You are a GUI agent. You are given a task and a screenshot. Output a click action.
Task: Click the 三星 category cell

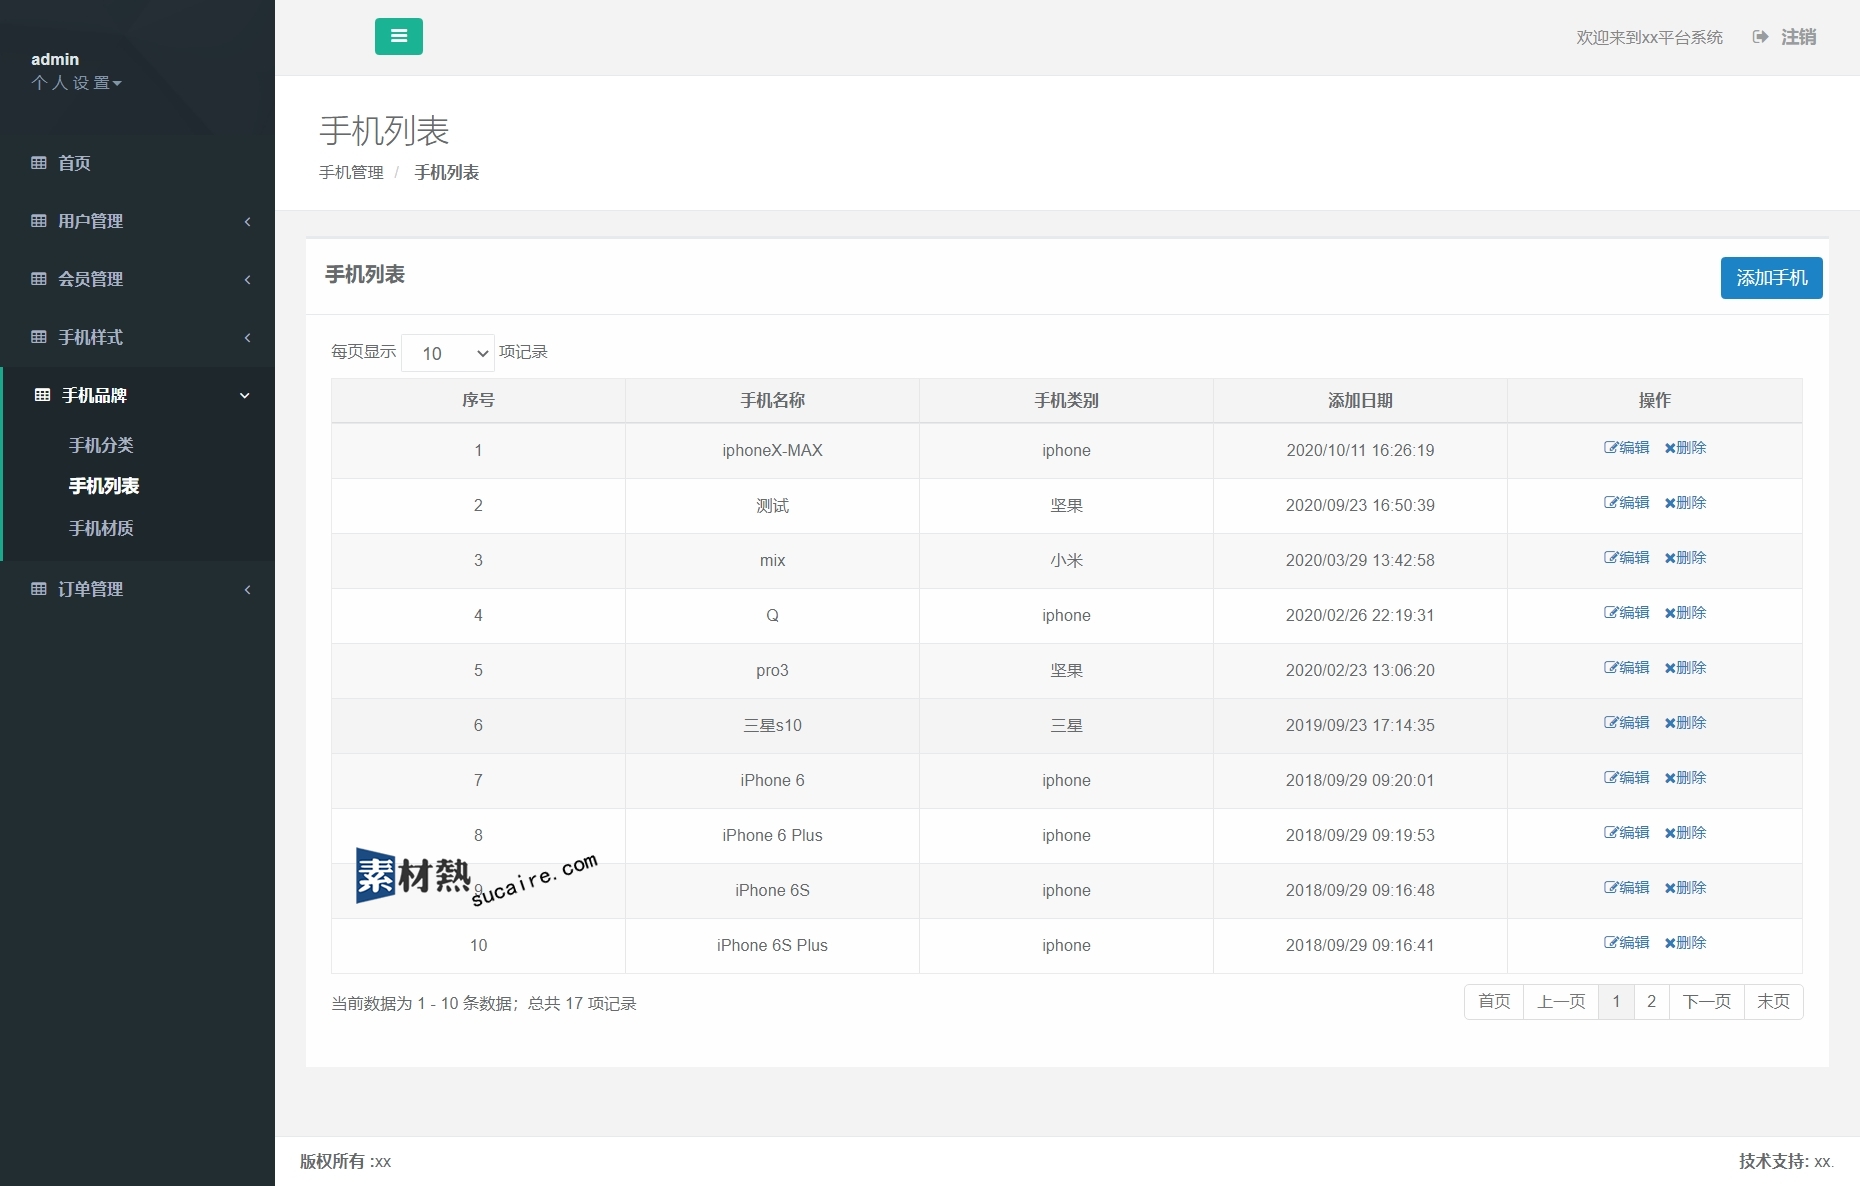(1066, 726)
